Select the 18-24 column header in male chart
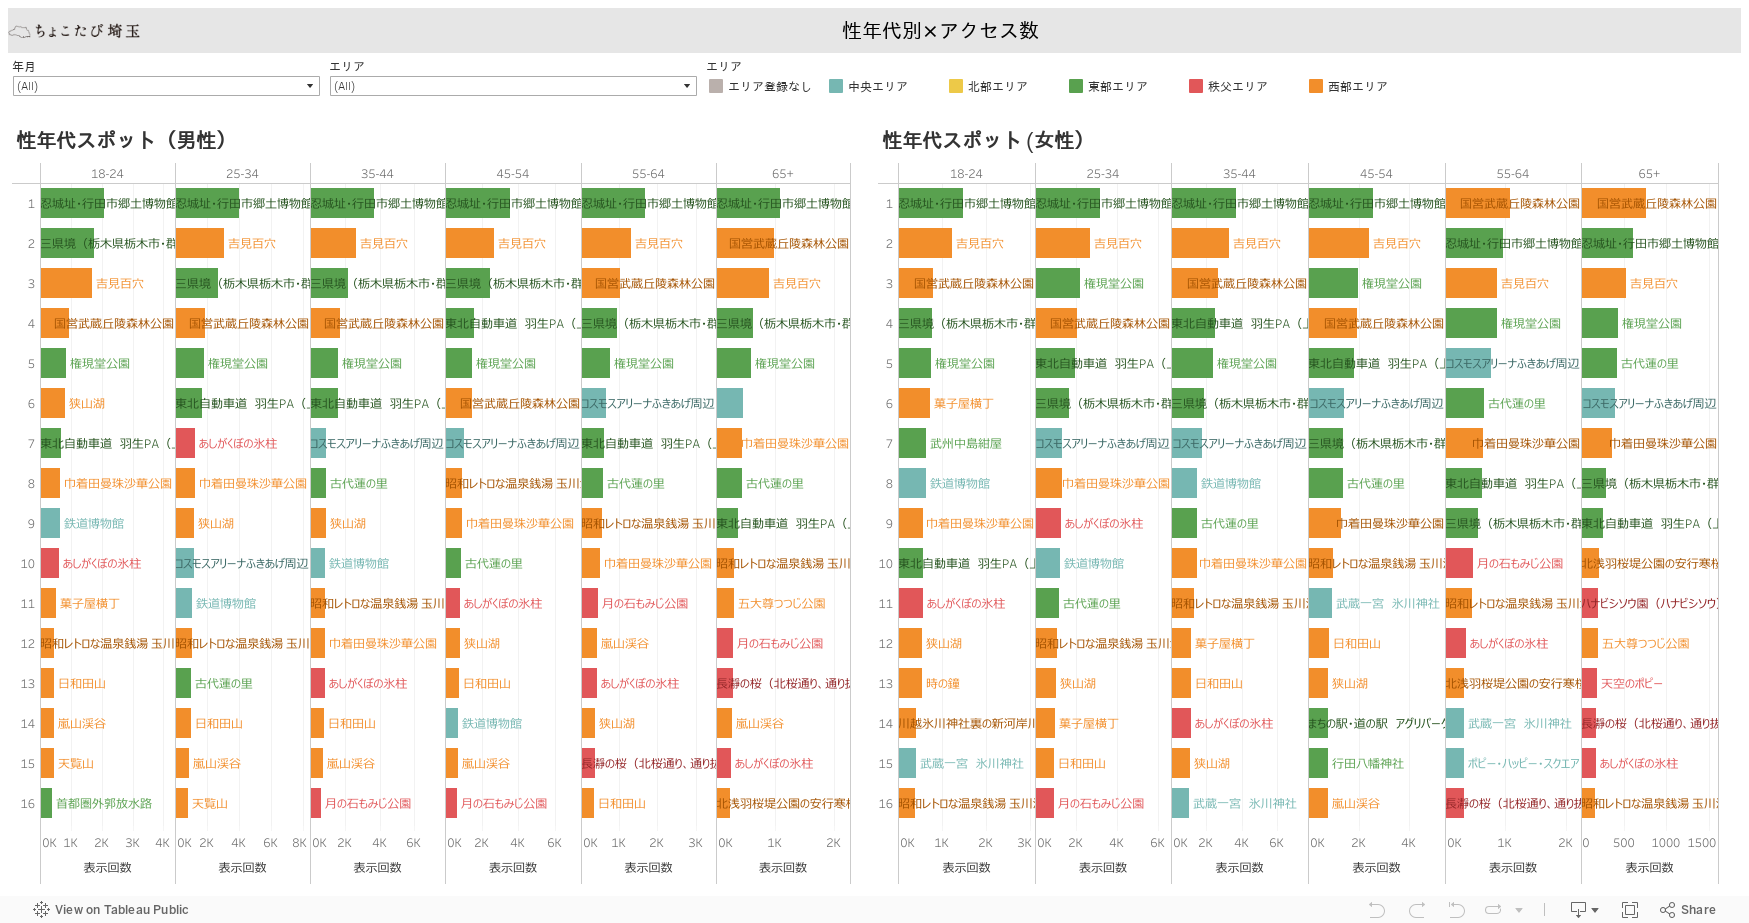1749x923 pixels. (x=107, y=173)
